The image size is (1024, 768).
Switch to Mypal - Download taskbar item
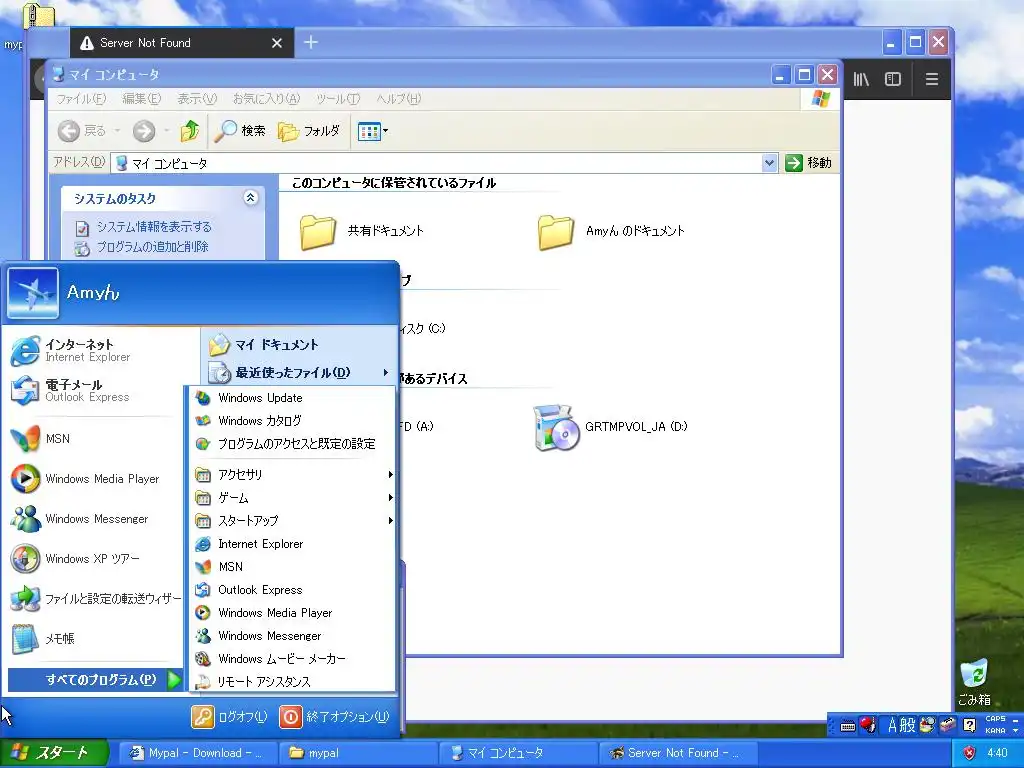[197, 753]
